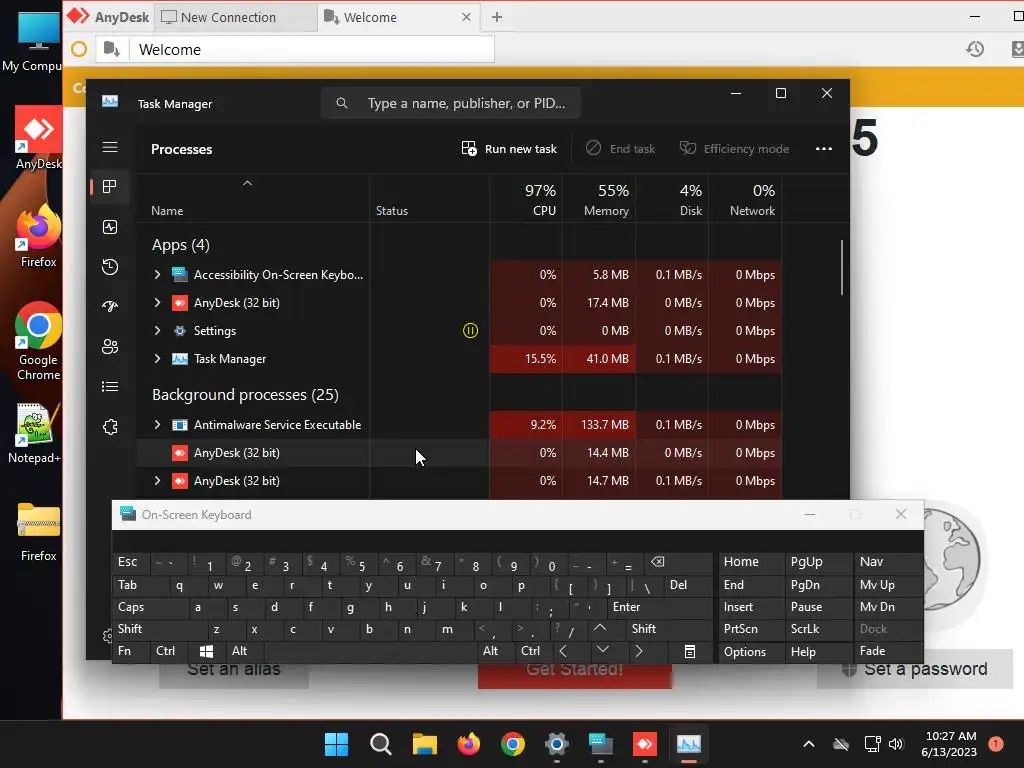This screenshot has width=1024, height=768.
Task: Click Run new task button
Action: point(509,149)
